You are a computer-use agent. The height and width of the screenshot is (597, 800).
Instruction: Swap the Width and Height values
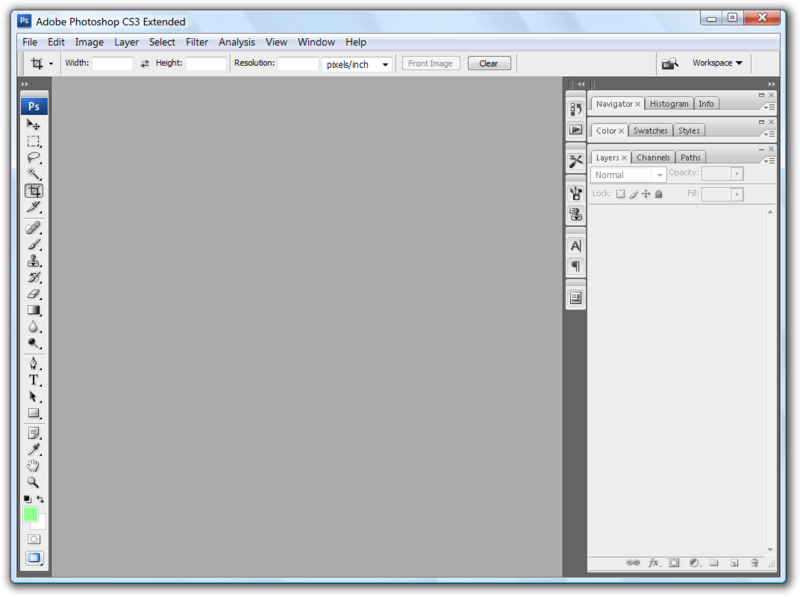tap(145, 64)
